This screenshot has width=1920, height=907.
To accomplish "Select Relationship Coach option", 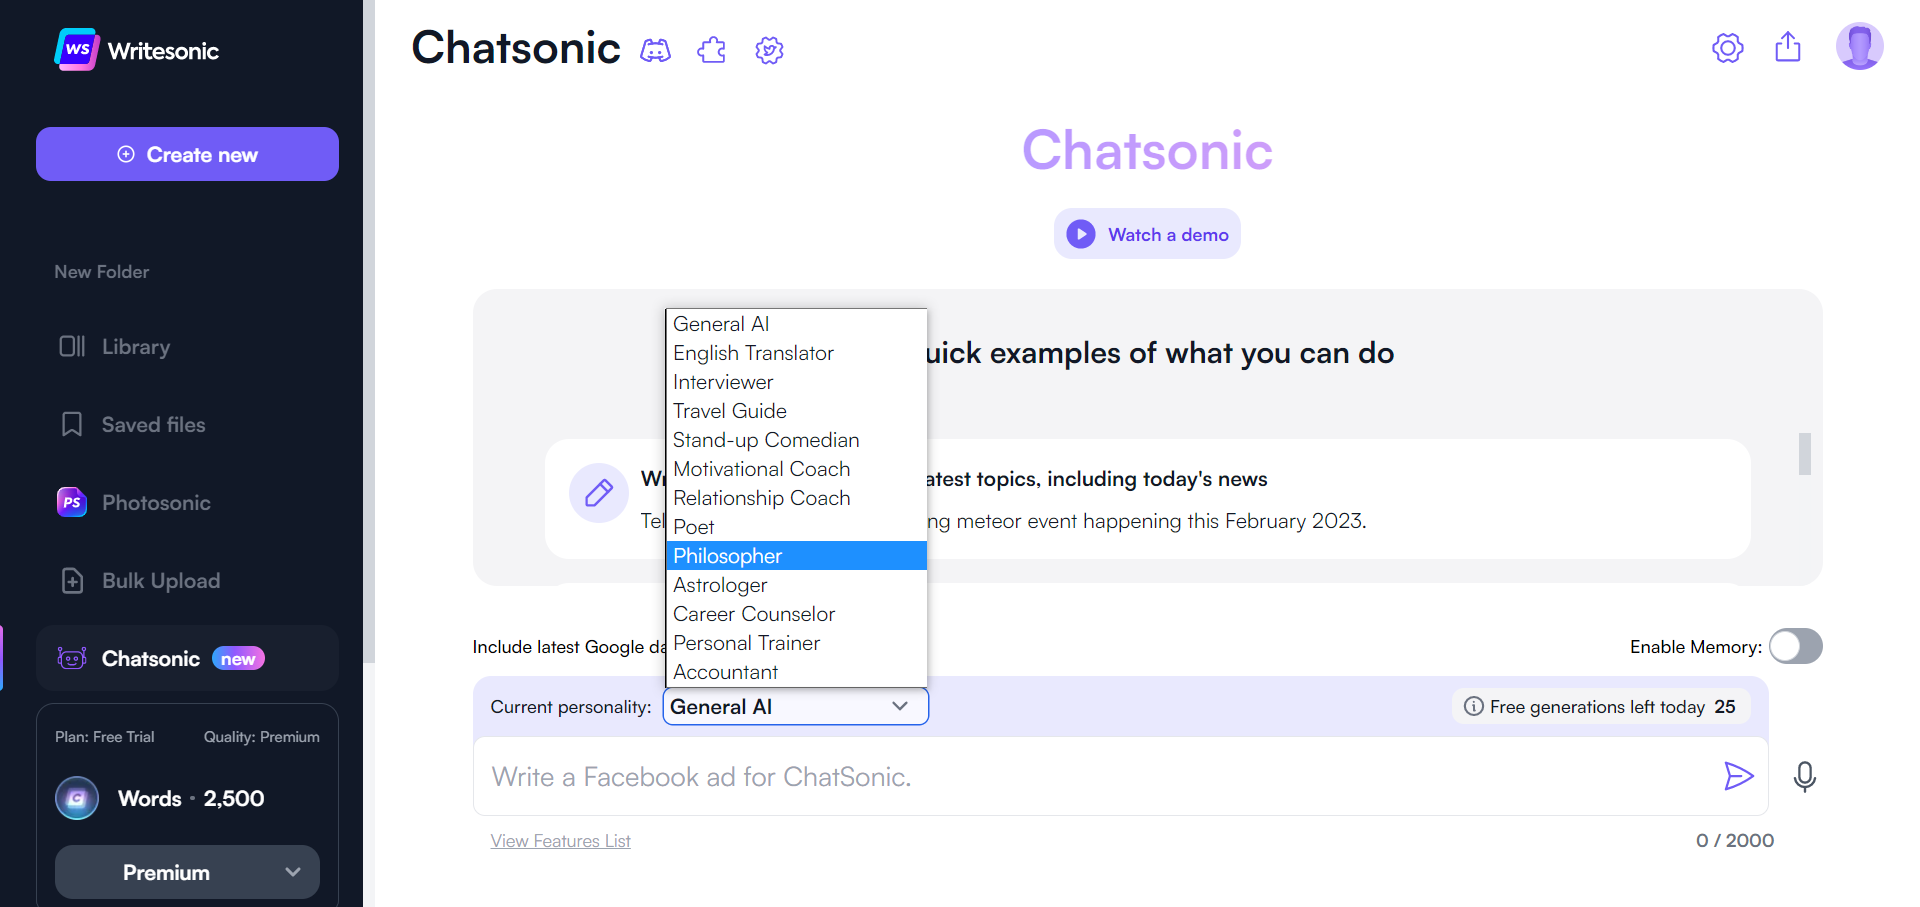I will coord(796,498).
